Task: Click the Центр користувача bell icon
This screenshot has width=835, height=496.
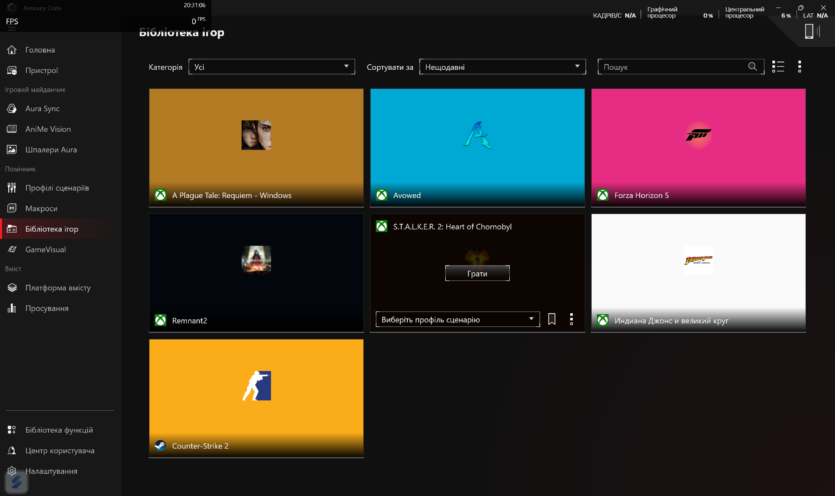Action: click(12, 451)
